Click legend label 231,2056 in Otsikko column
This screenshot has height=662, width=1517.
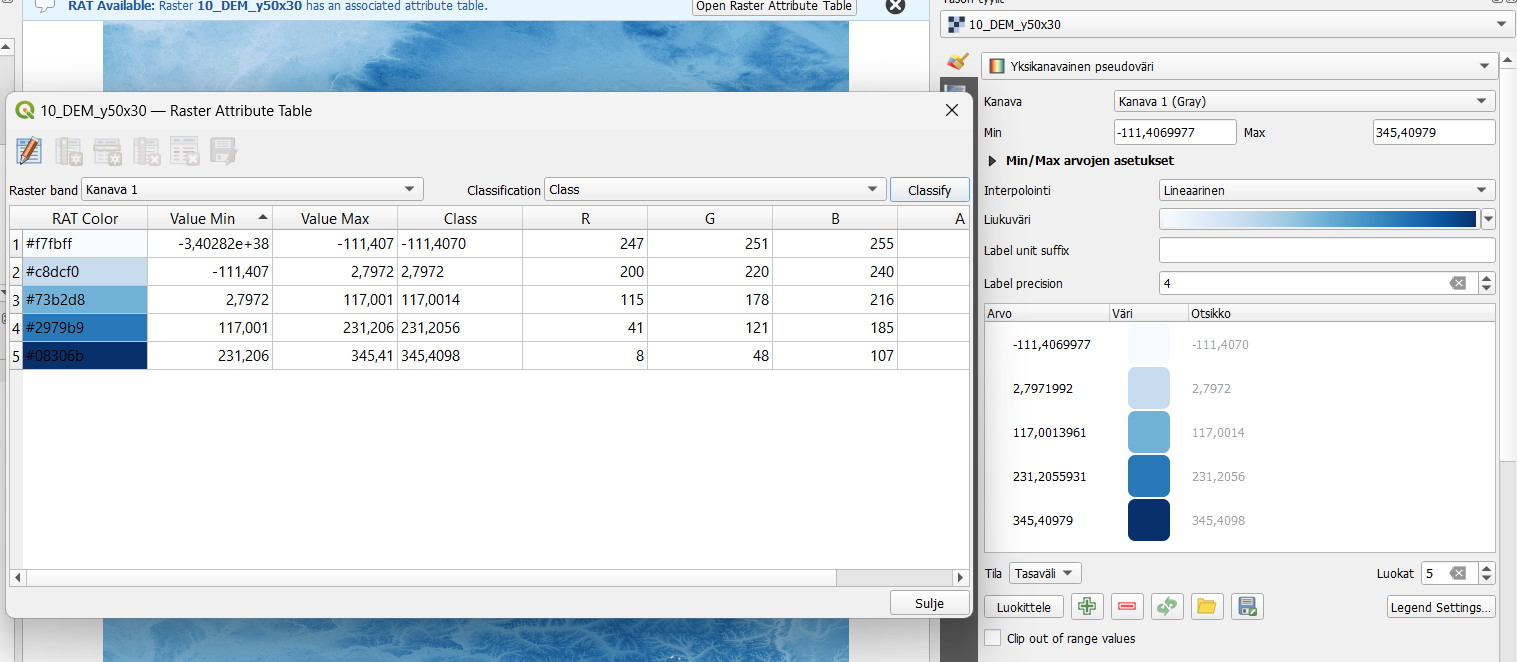click(x=1218, y=477)
